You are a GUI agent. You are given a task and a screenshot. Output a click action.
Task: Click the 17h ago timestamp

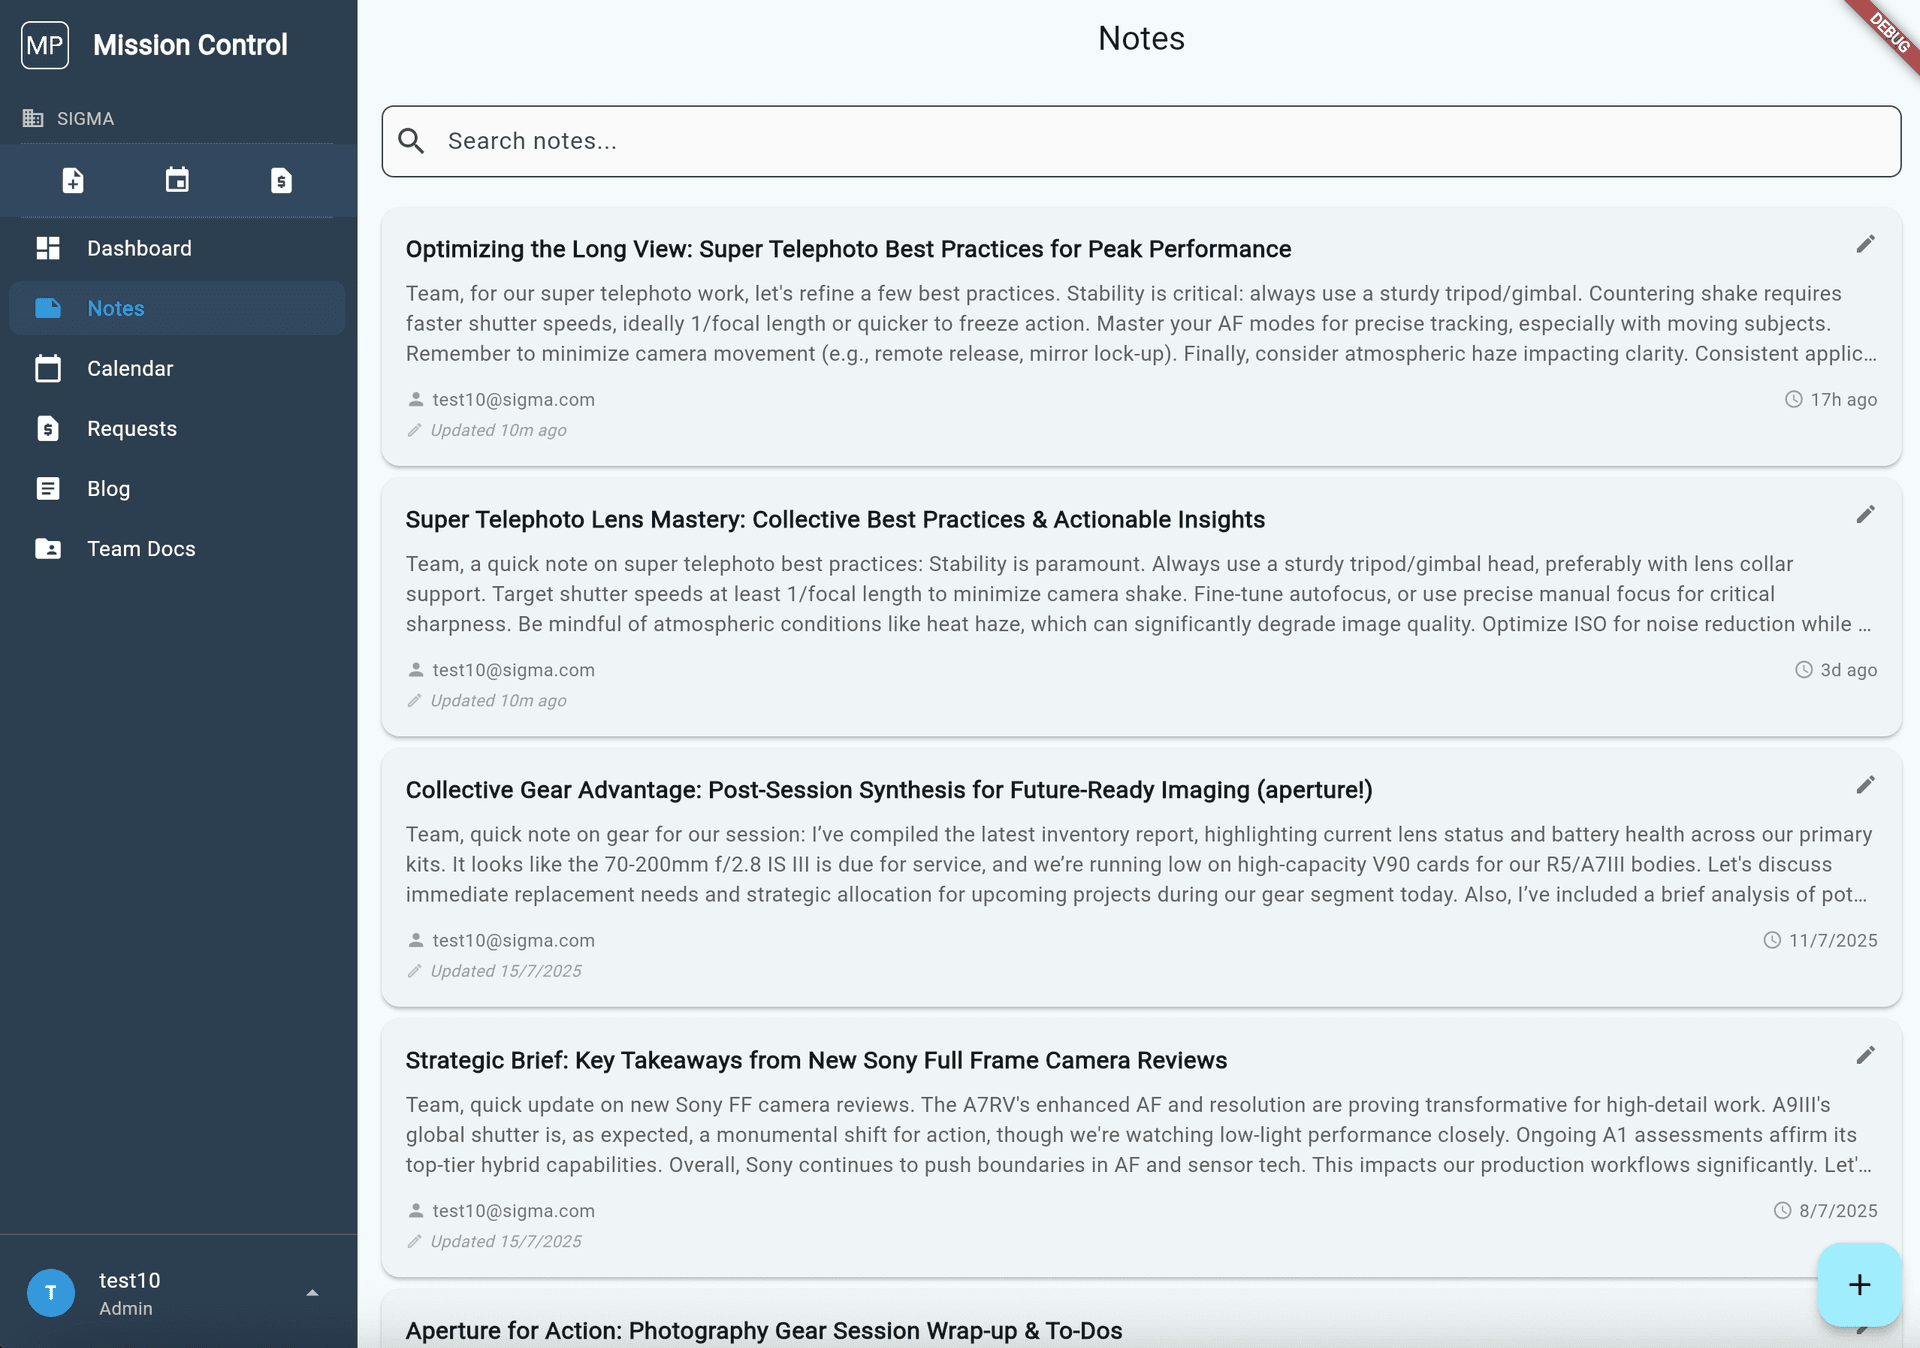click(1843, 399)
